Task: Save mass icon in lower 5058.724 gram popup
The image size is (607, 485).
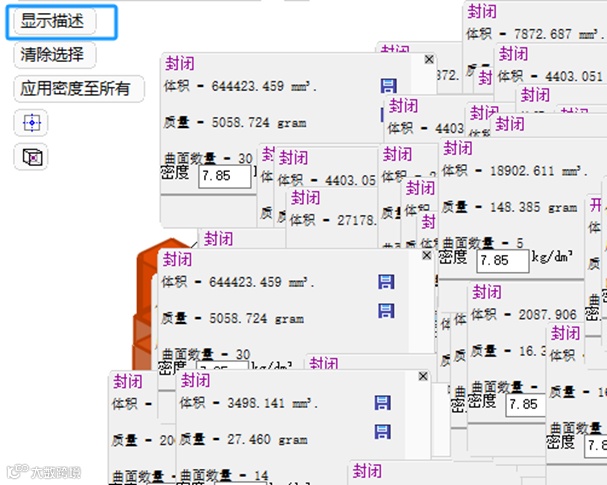Action: 386,310
